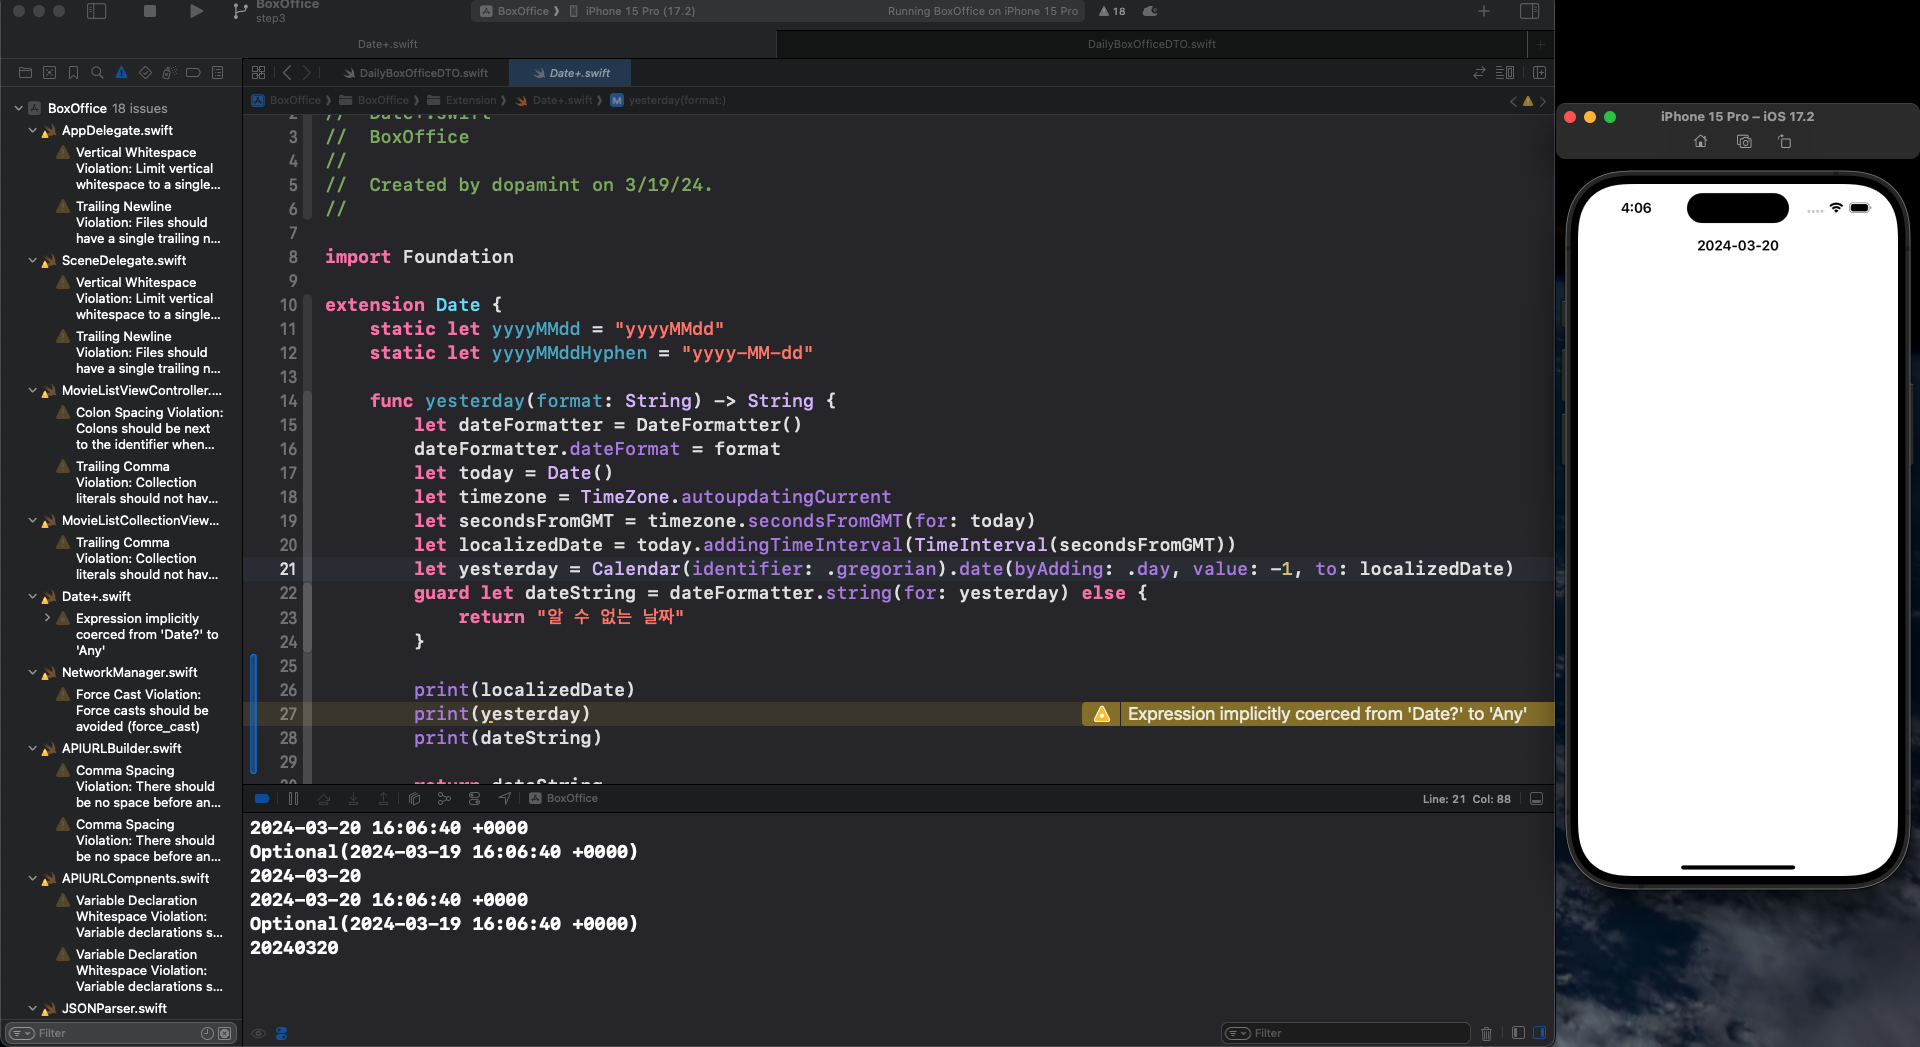Viewport: 1920px width, 1047px height.
Task: Toggle breakpoints activation in debug bar
Action: (x=262, y=798)
